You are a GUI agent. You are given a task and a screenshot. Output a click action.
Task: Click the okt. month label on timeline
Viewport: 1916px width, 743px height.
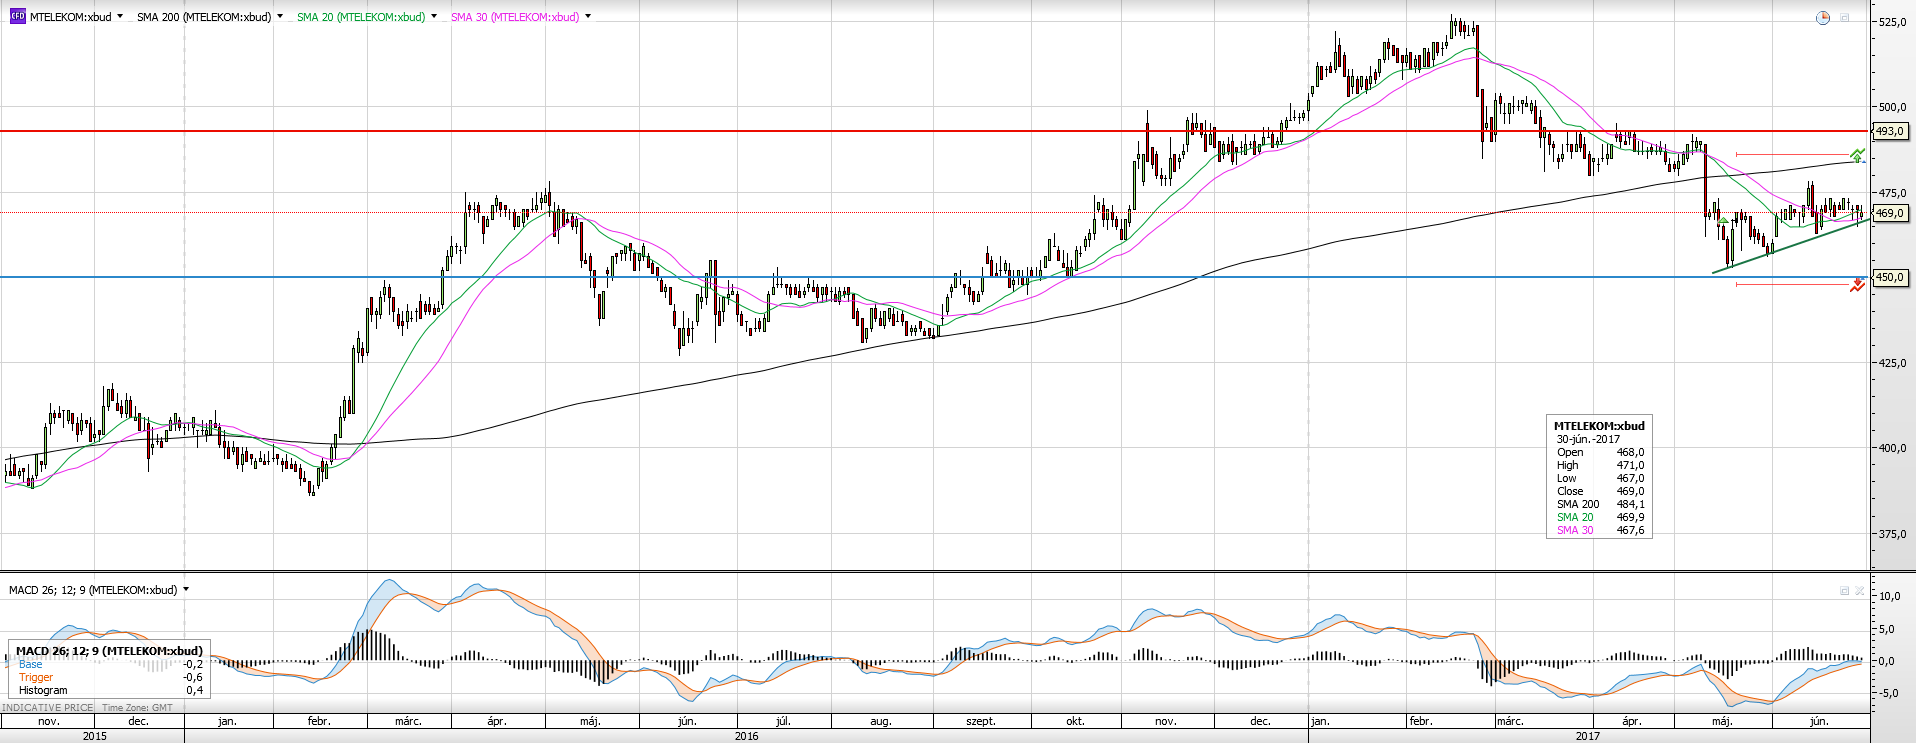point(1075,721)
